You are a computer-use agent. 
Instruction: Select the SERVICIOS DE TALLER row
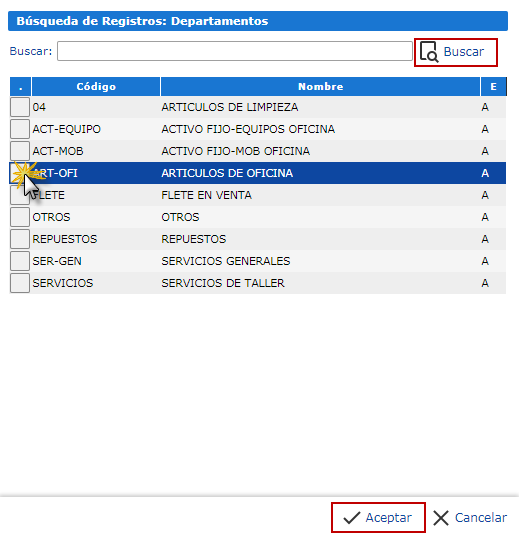pyautogui.click(x=258, y=283)
